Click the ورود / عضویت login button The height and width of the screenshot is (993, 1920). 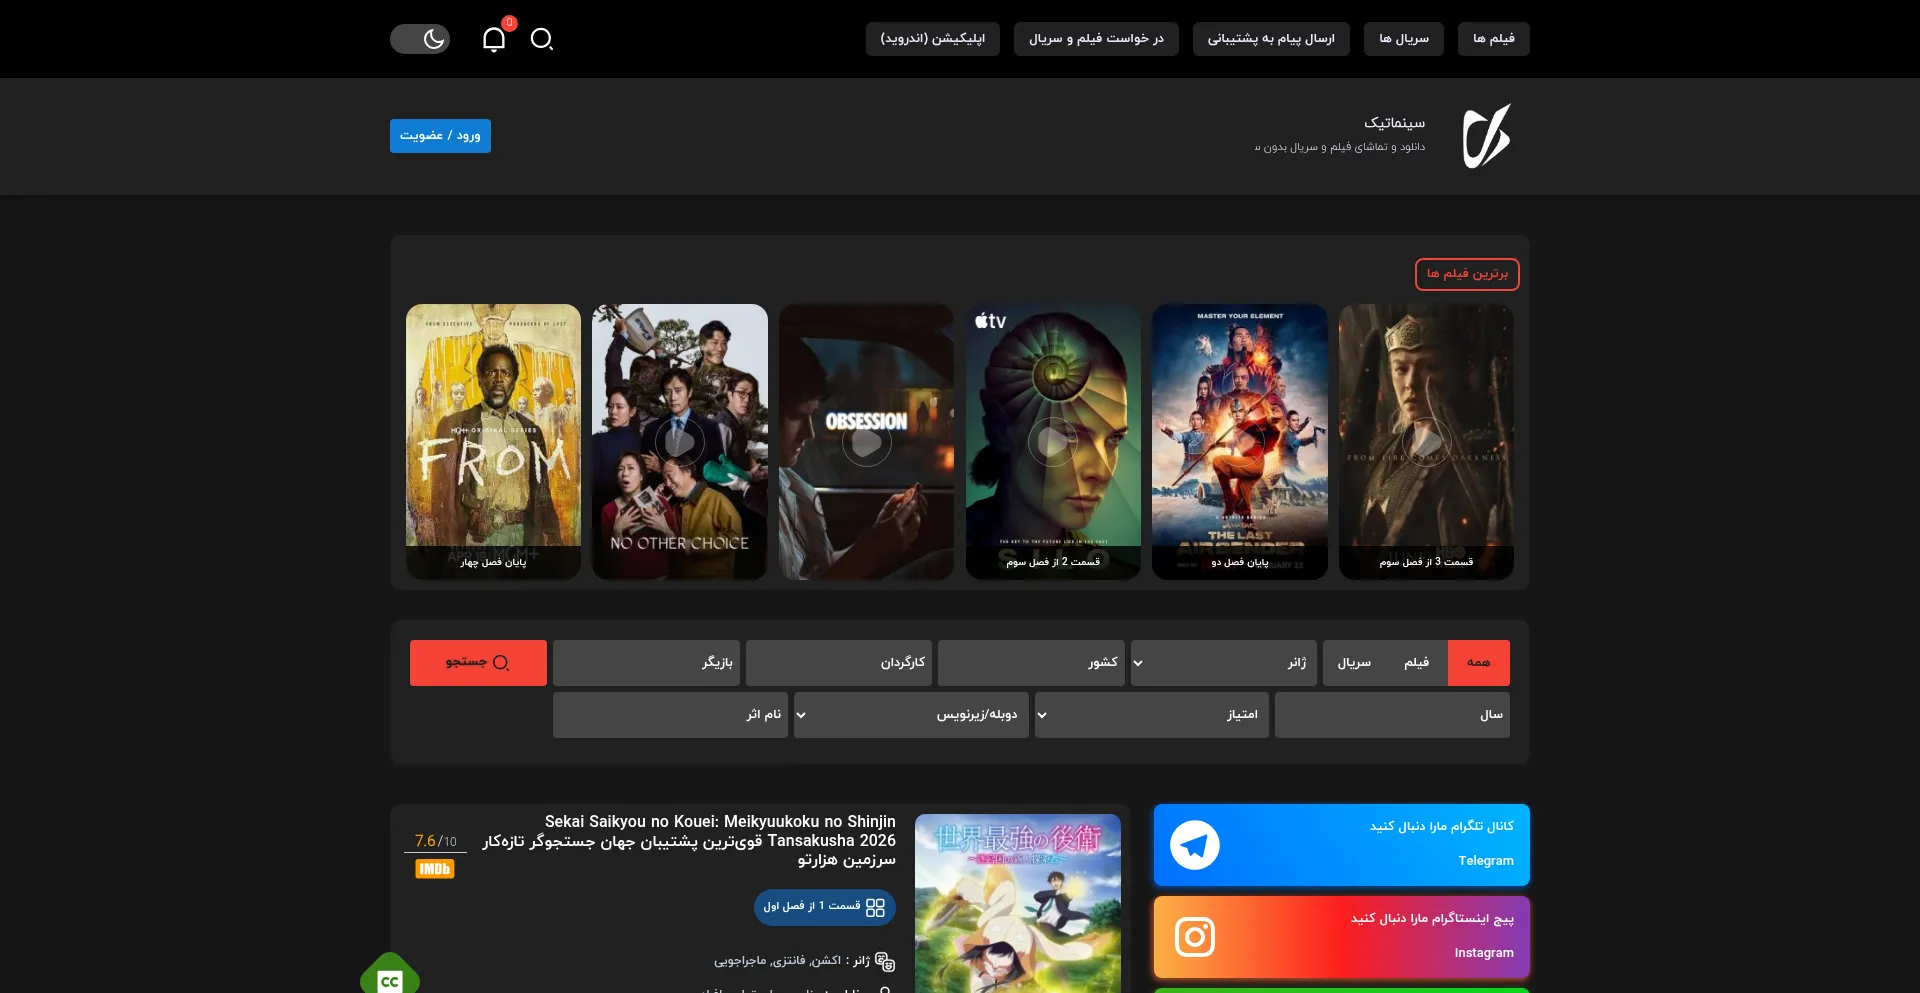point(440,136)
